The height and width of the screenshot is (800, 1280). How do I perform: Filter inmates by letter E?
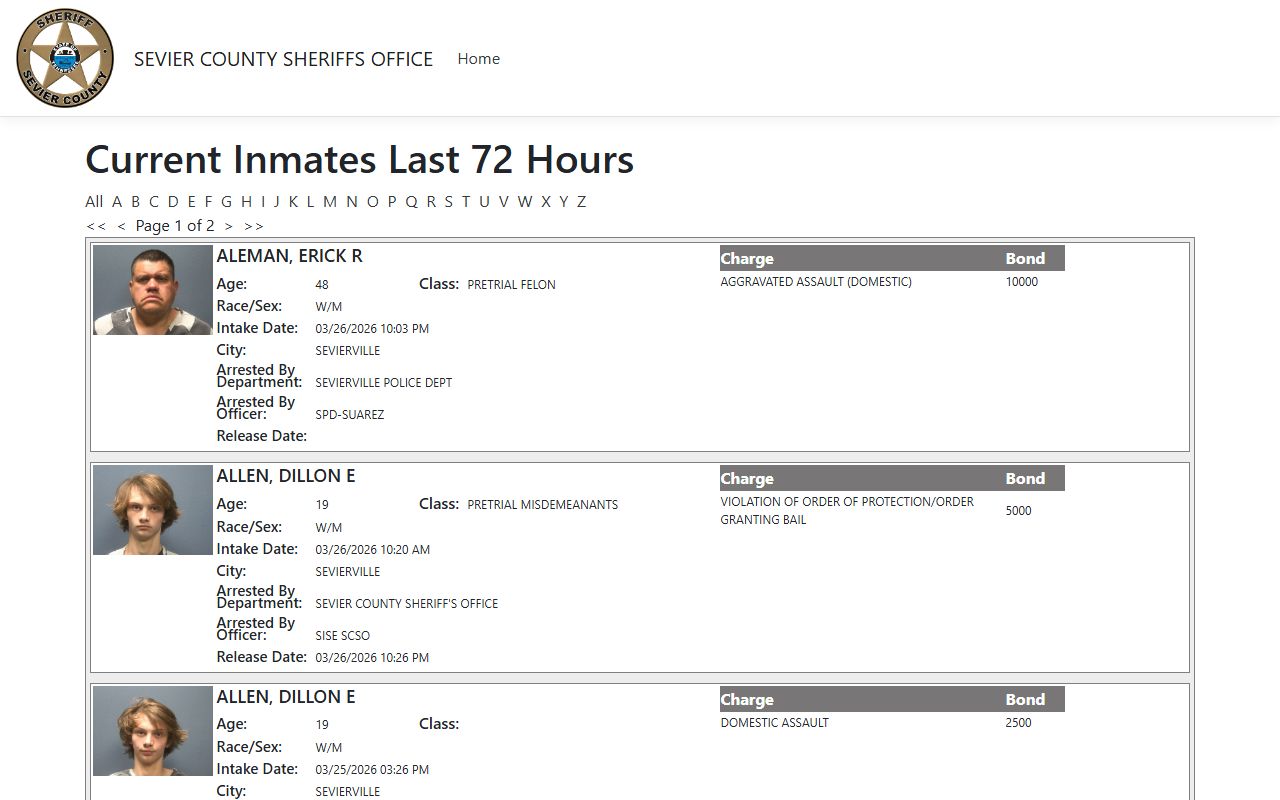(x=192, y=201)
